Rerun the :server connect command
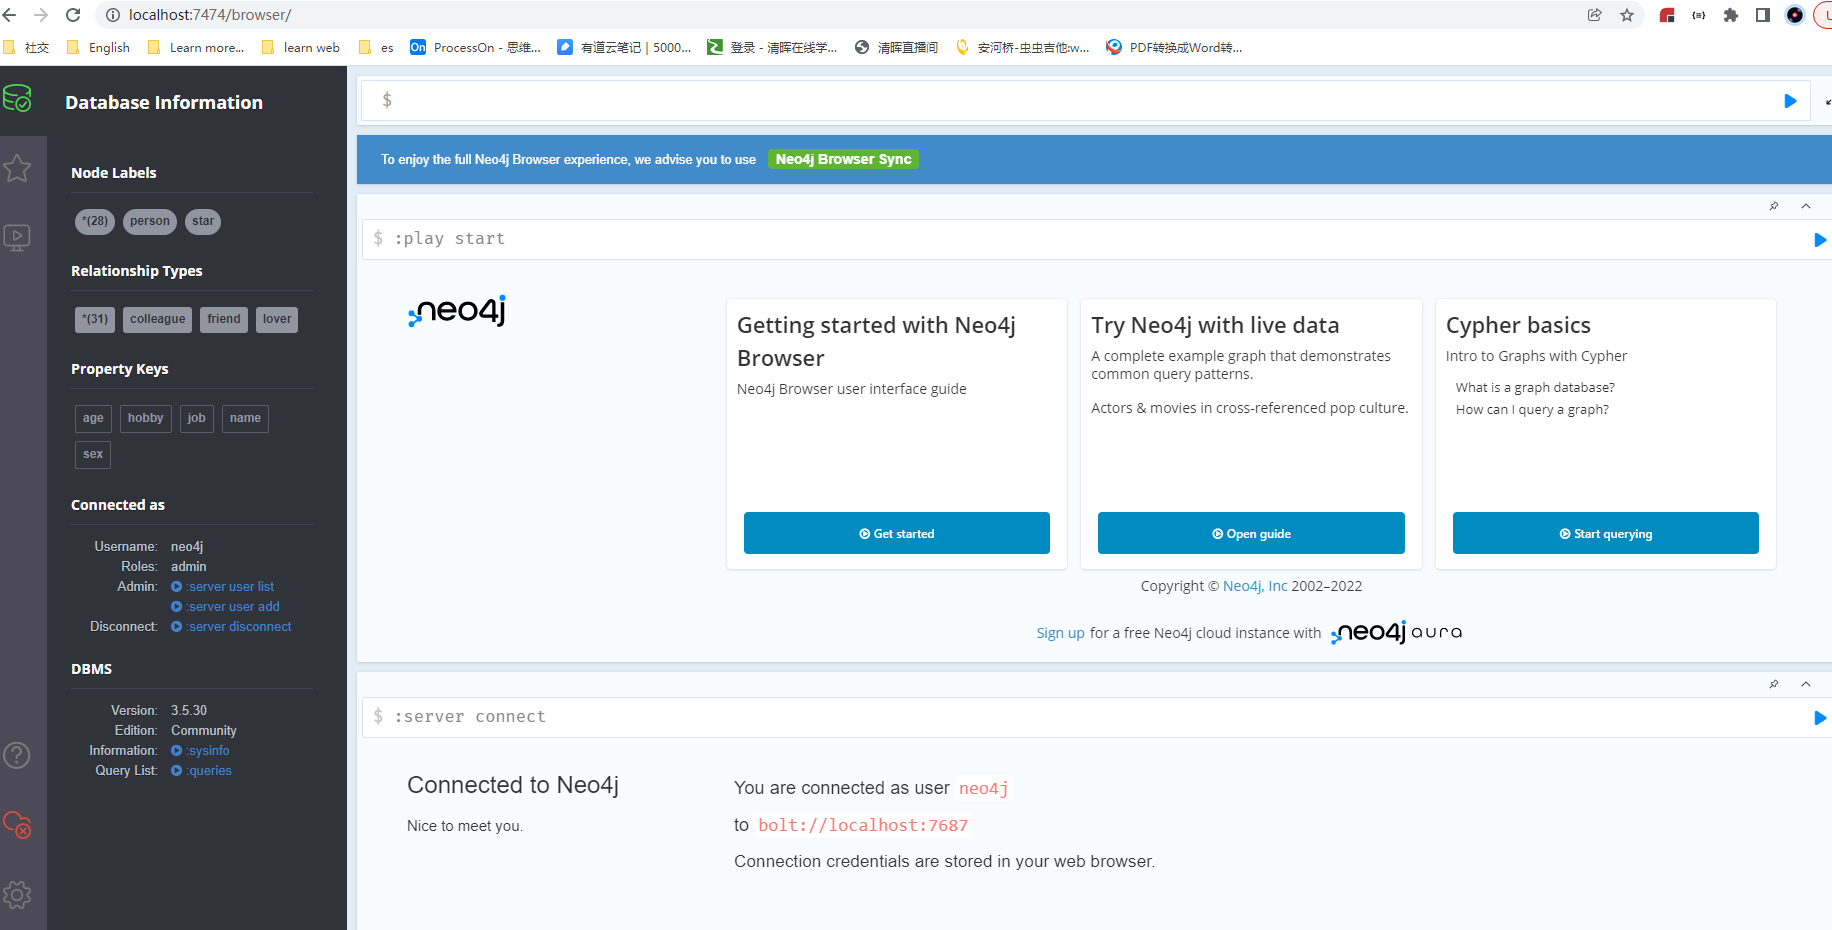 click(x=1820, y=718)
